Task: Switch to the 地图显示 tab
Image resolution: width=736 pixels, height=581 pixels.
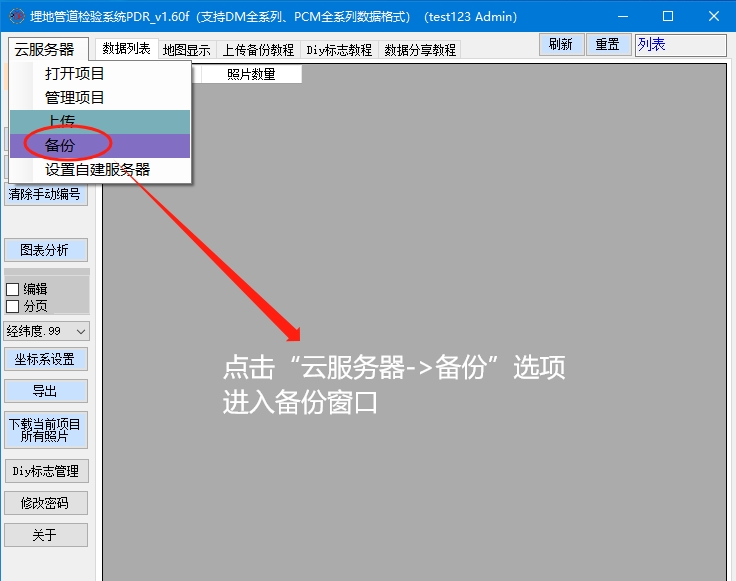Action: pyautogui.click(x=187, y=50)
